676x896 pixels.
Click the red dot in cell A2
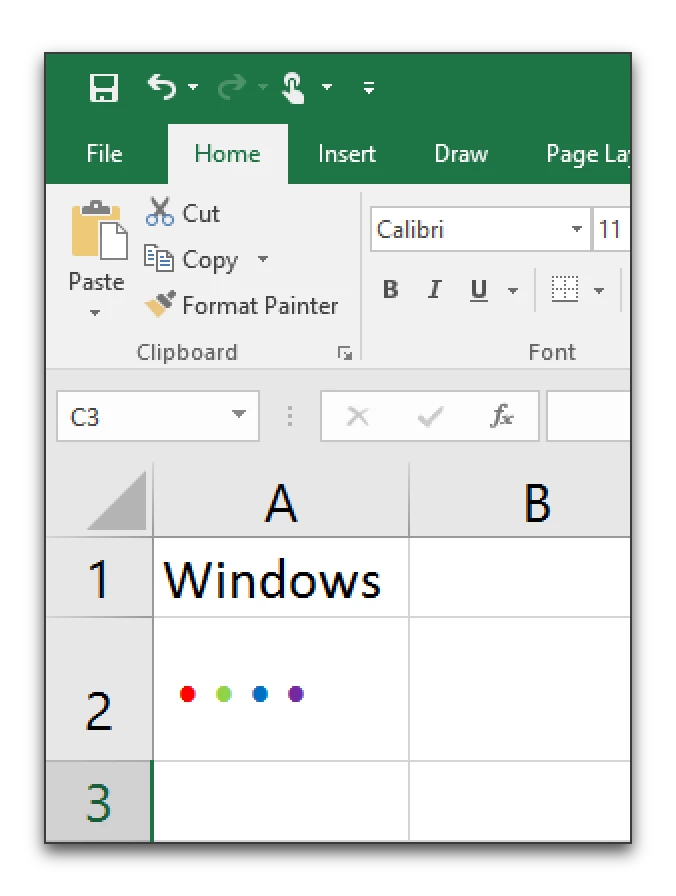[187, 694]
